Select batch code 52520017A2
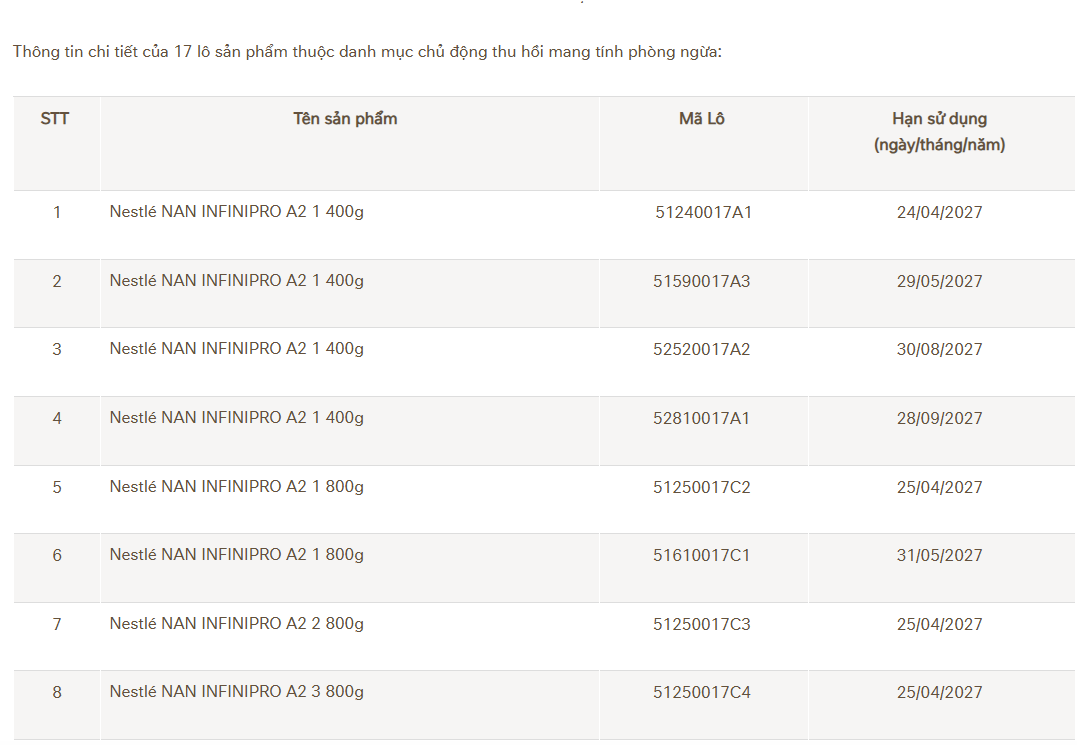Image resolution: width=1077 pixels, height=745 pixels. [702, 350]
